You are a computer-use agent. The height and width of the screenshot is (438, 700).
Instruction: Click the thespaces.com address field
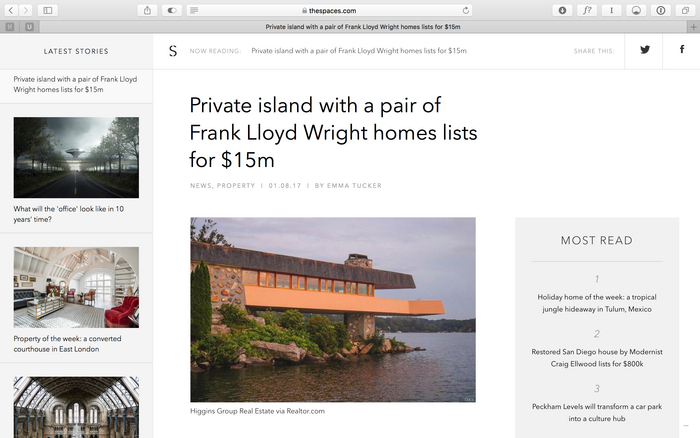[329, 10]
